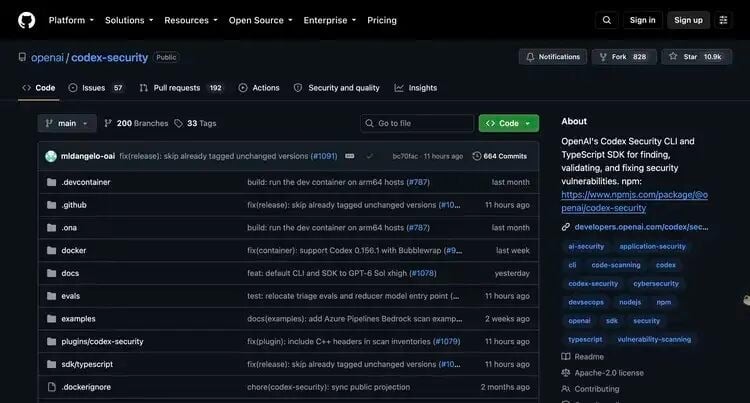Open the docs folder name
The width and height of the screenshot is (750, 403).
click(x=70, y=273)
